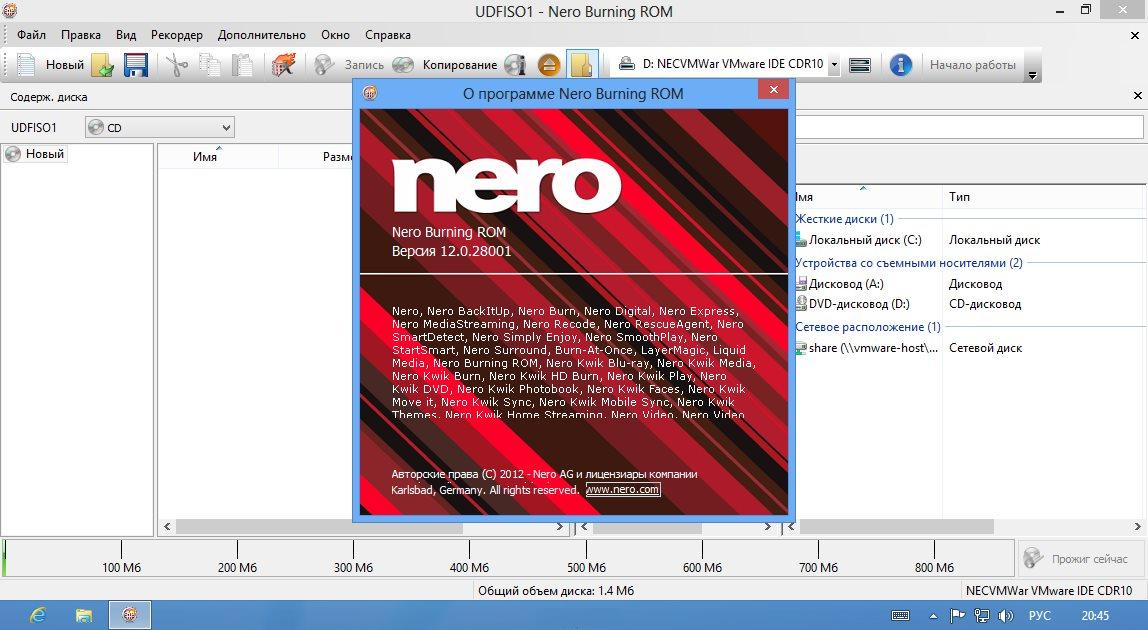Open the Вид menu

pyautogui.click(x=126, y=34)
